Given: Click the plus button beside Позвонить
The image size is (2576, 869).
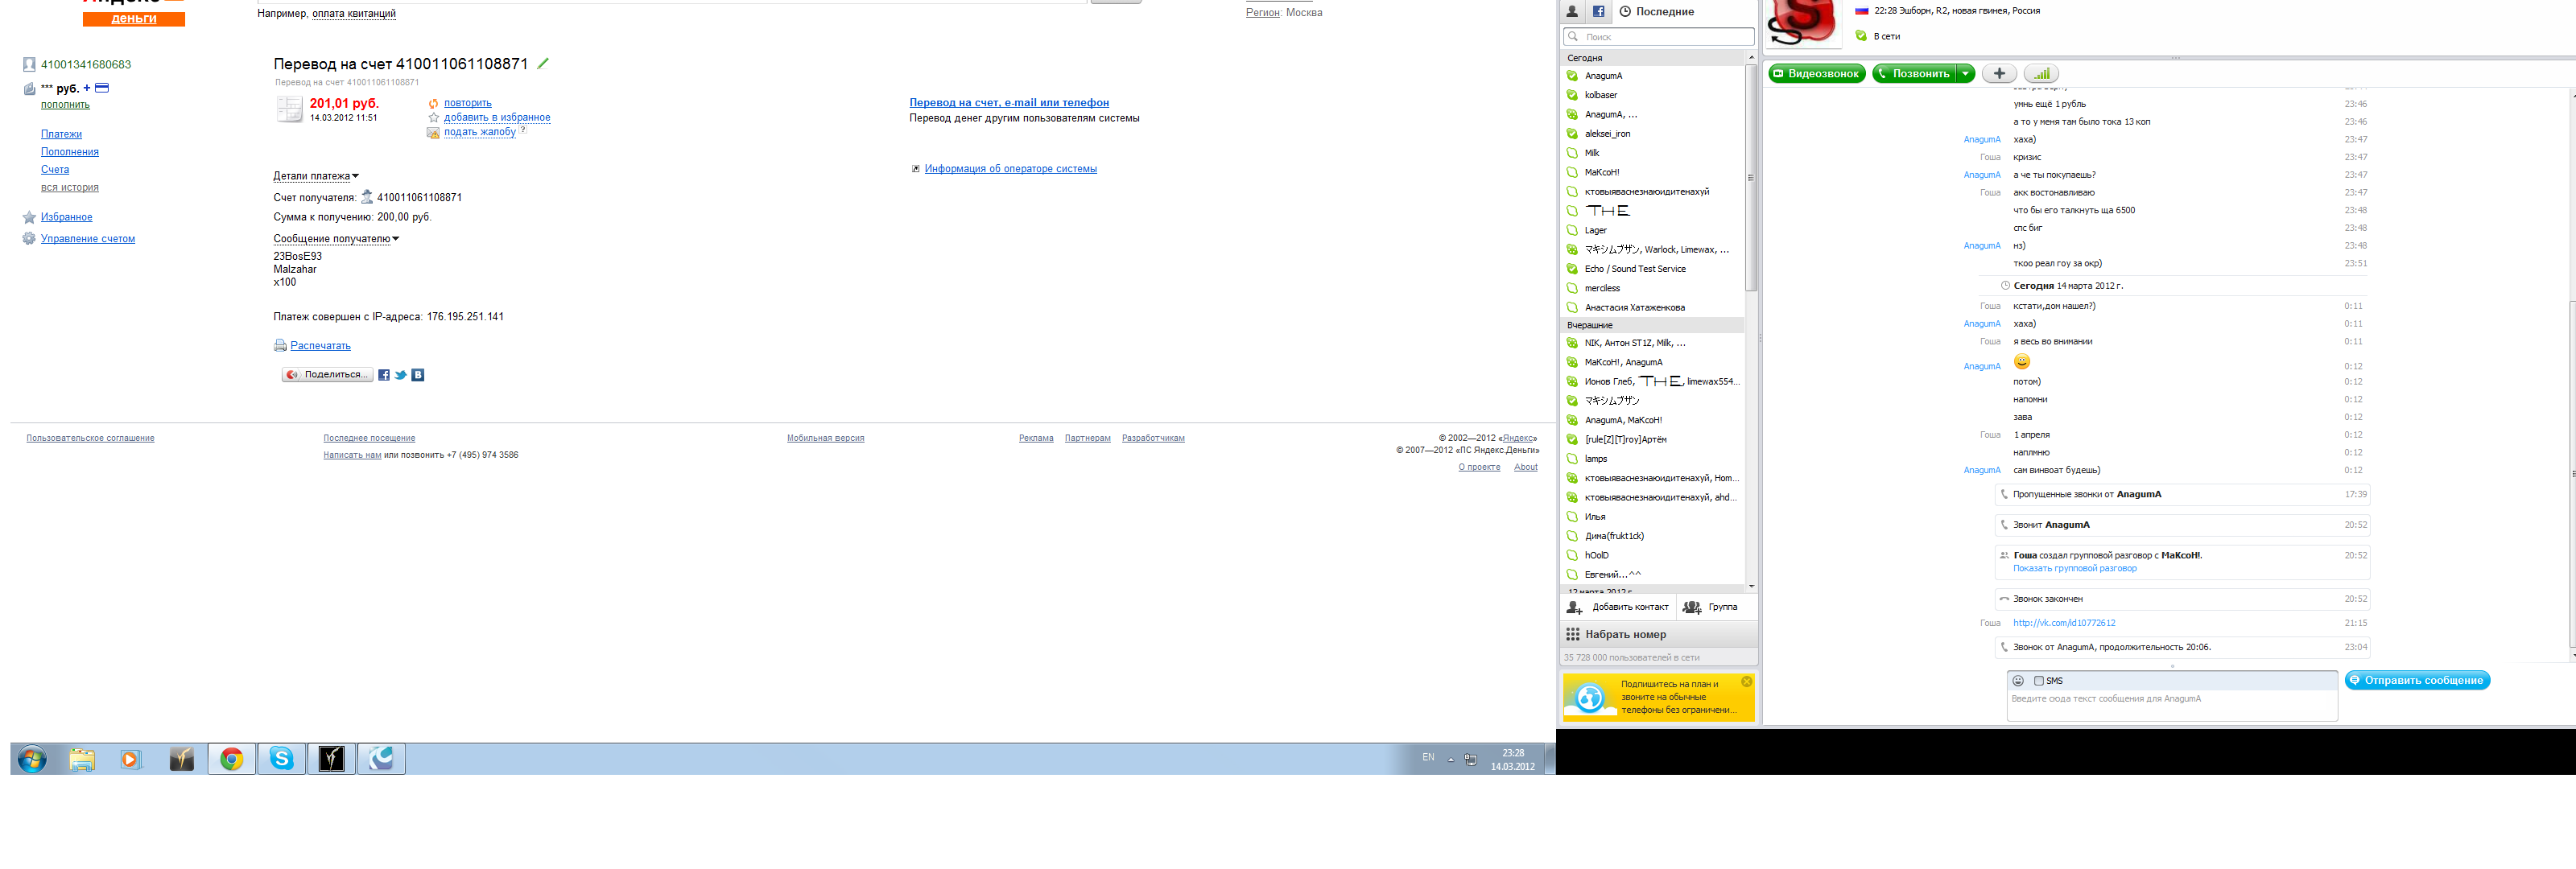Looking at the screenshot, I should [1998, 73].
